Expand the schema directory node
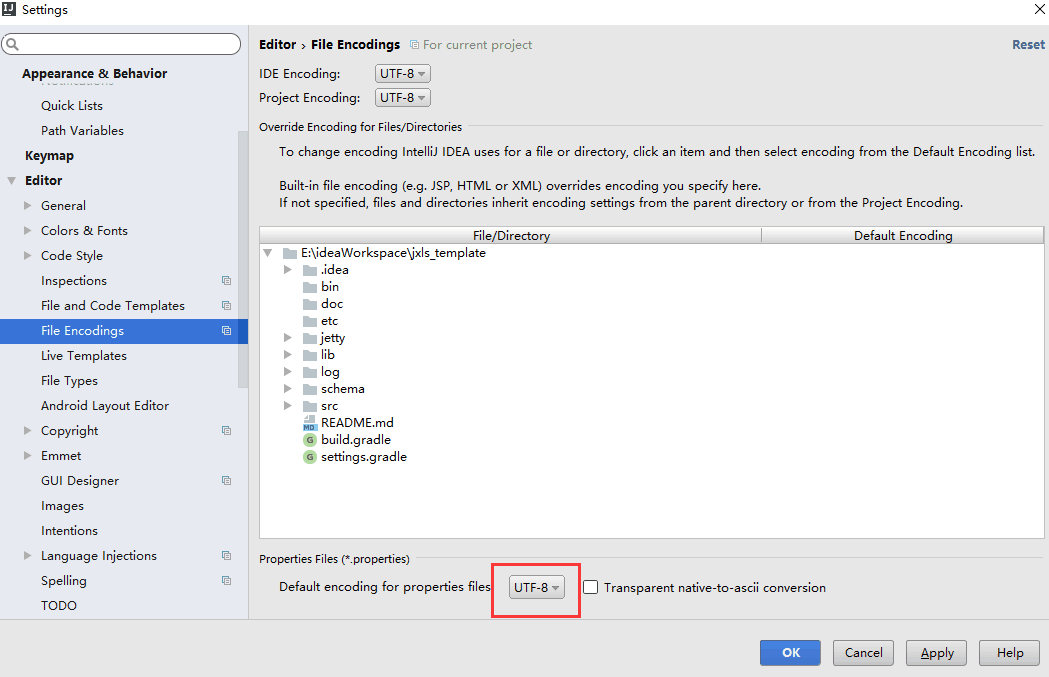 coord(288,388)
